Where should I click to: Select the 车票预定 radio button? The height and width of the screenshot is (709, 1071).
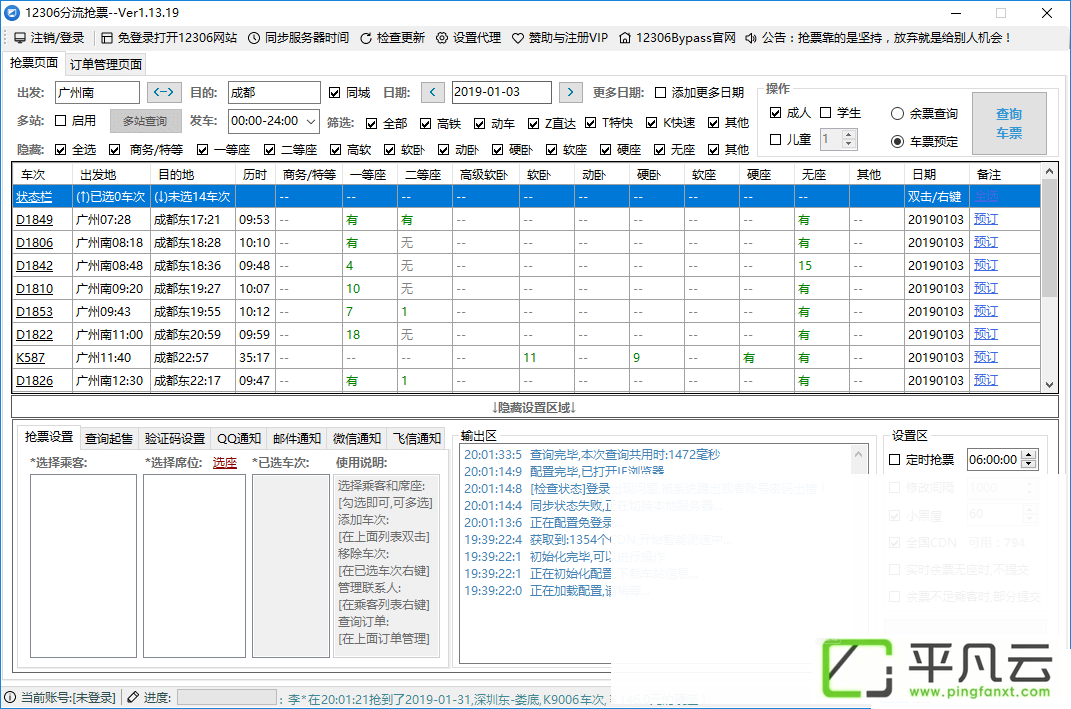[898, 141]
